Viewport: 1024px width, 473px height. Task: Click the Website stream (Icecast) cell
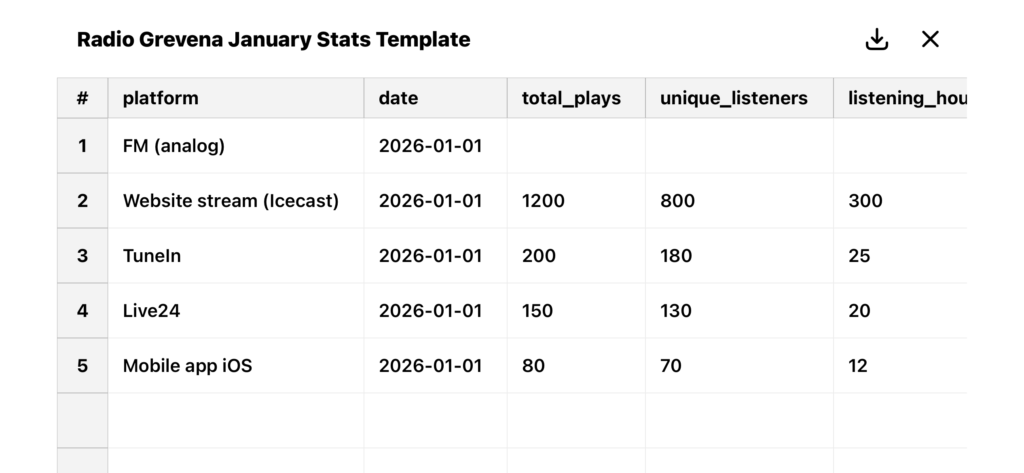(236, 201)
